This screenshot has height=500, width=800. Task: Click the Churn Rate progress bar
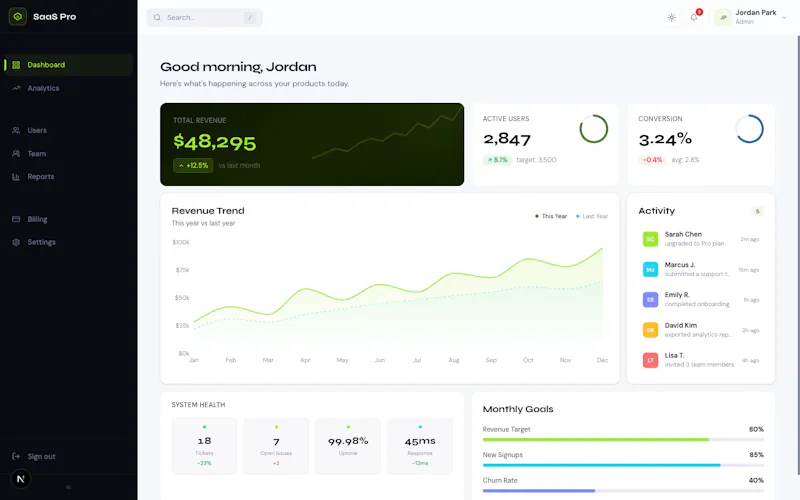point(623,491)
